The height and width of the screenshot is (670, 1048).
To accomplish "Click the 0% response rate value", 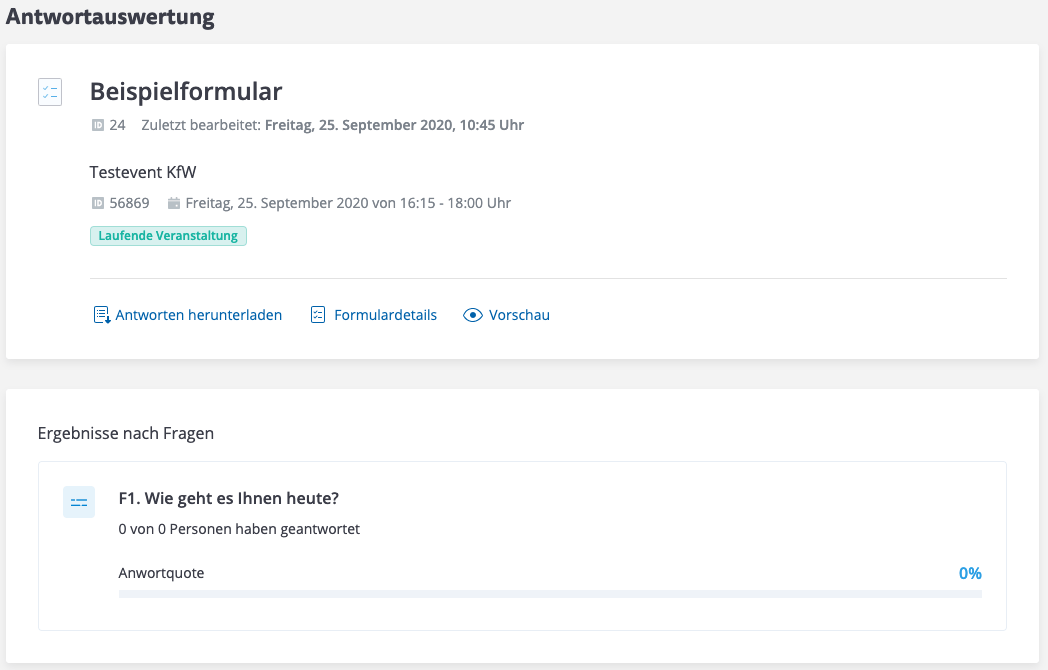I will tap(970, 574).
